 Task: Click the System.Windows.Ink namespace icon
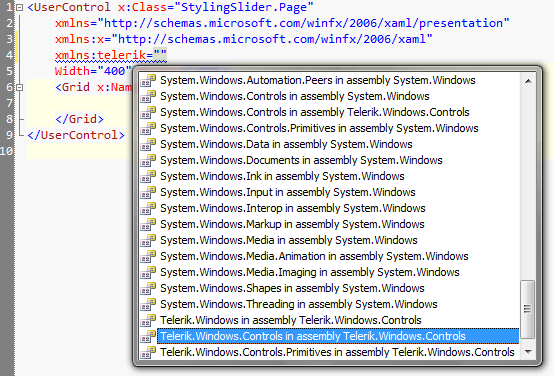point(148,176)
